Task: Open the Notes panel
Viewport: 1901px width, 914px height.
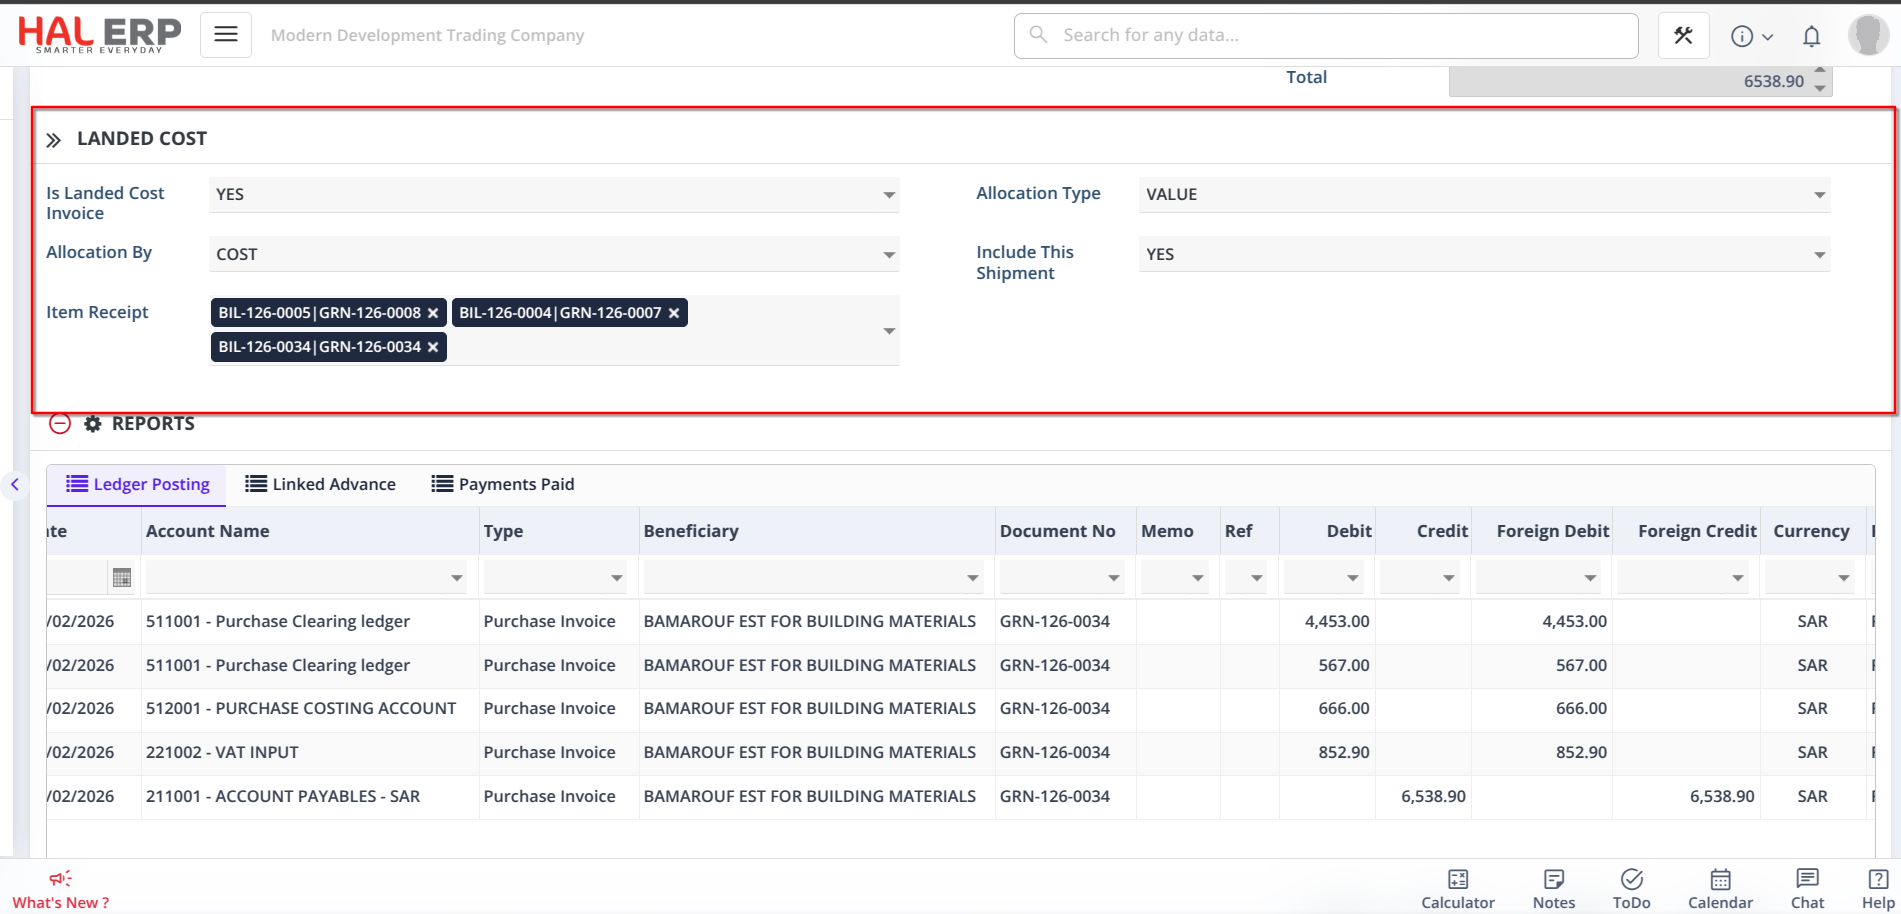Action: click(x=1553, y=888)
